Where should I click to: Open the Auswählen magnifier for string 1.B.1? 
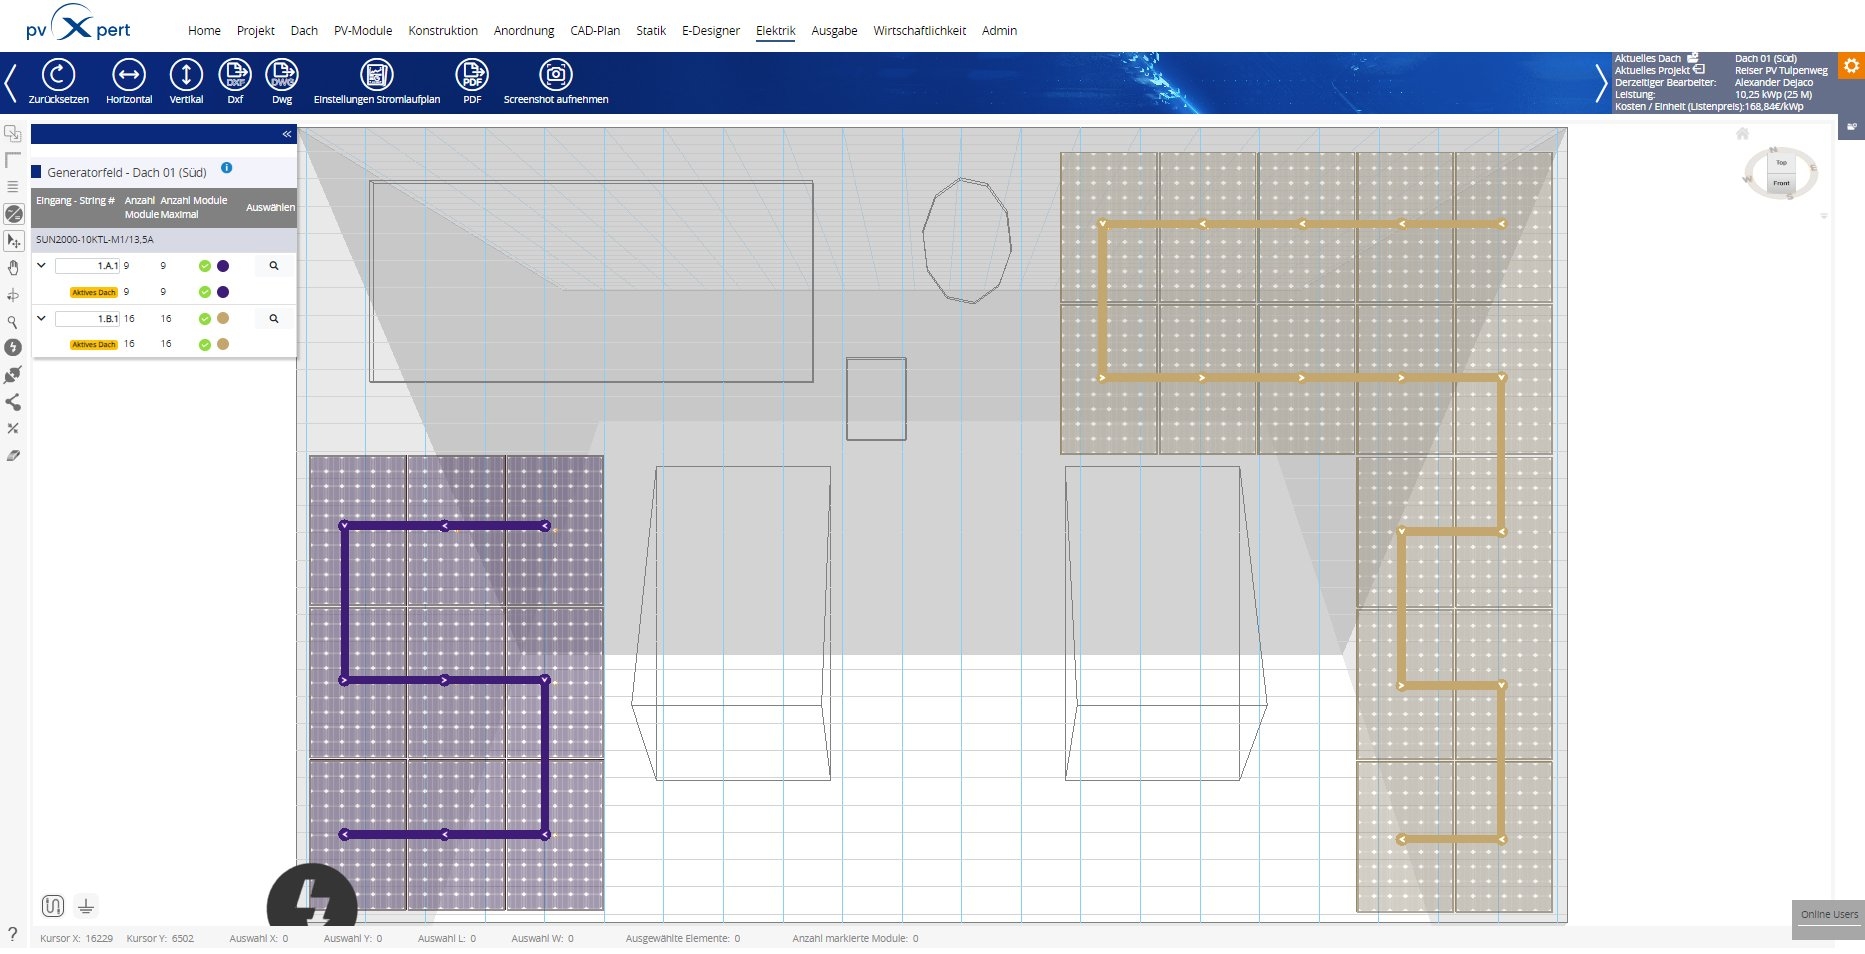(x=274, y=318)
